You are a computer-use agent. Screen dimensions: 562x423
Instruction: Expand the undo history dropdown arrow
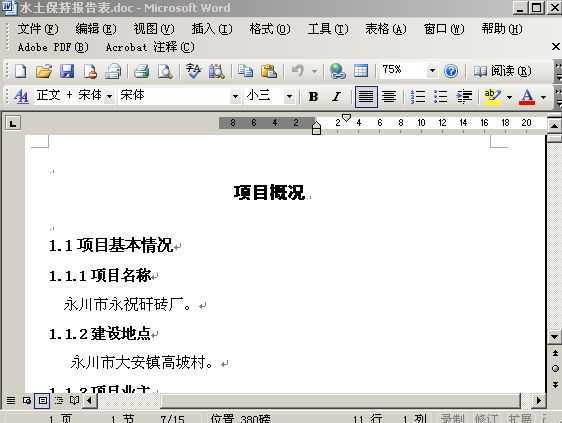click(314, 71)
